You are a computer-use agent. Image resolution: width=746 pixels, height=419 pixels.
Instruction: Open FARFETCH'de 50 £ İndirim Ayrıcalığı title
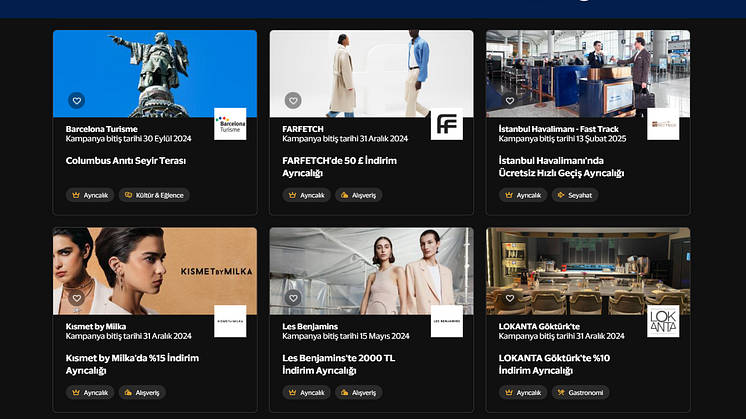[x=339, y=167]
